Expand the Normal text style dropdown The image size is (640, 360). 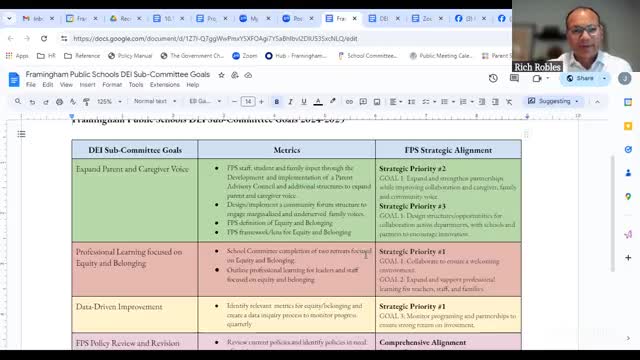155,101
